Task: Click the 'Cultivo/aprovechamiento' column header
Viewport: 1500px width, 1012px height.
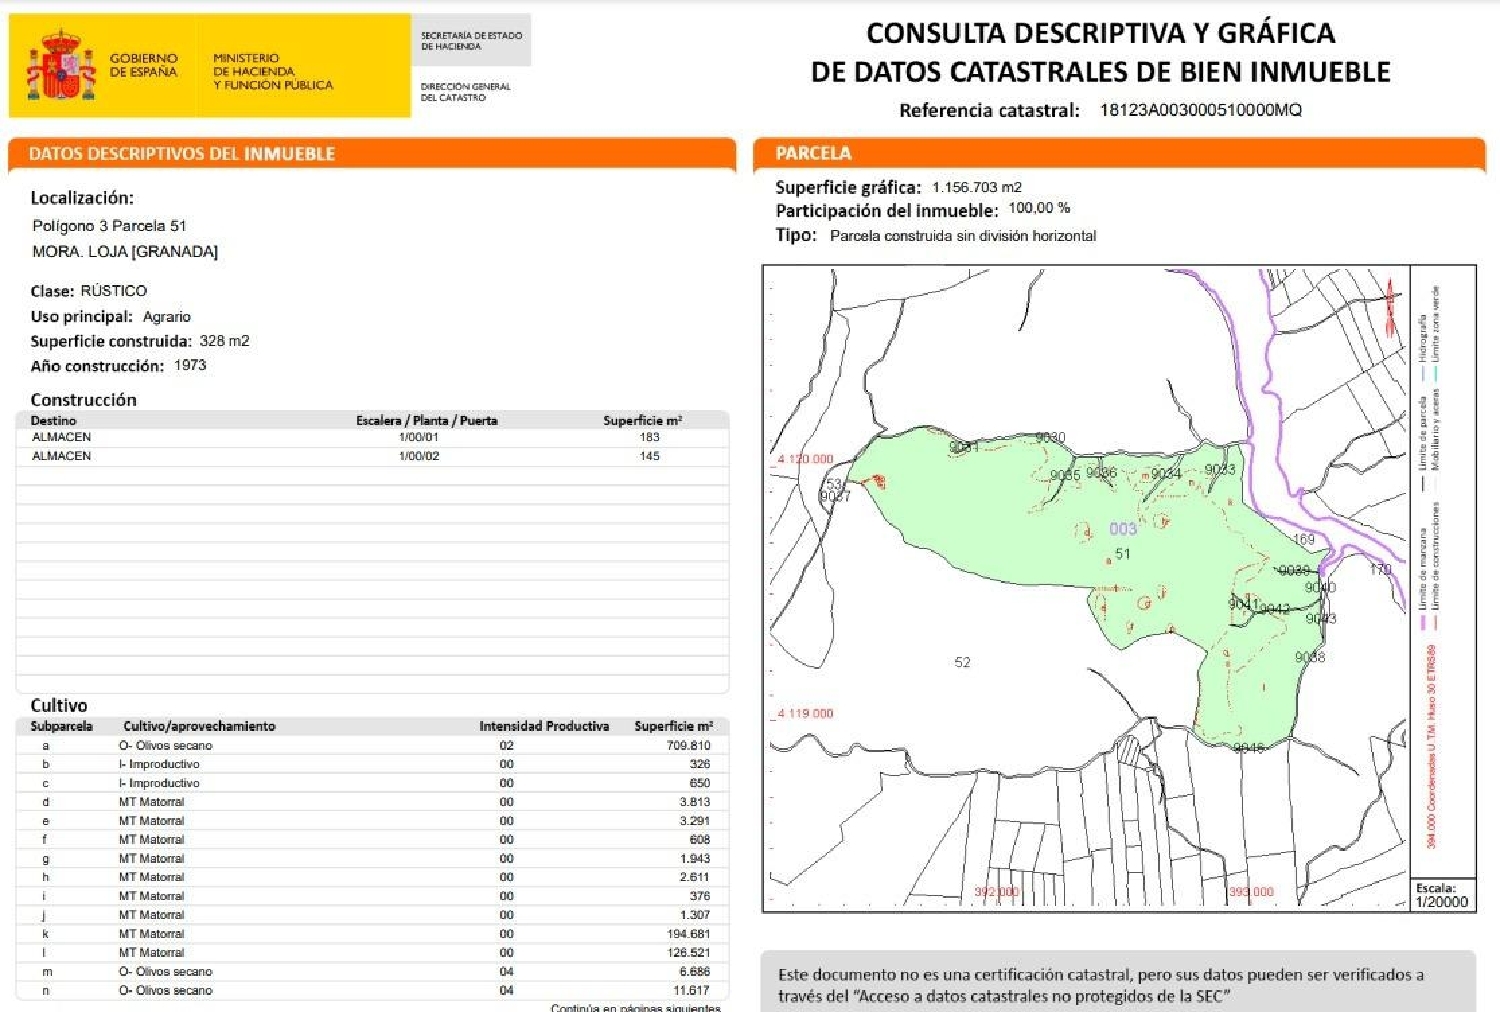Action: [199, 726]
